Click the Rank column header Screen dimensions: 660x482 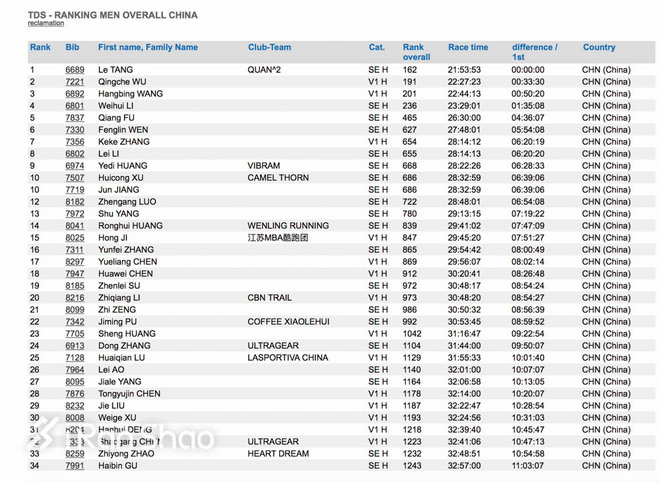[40, 47]
